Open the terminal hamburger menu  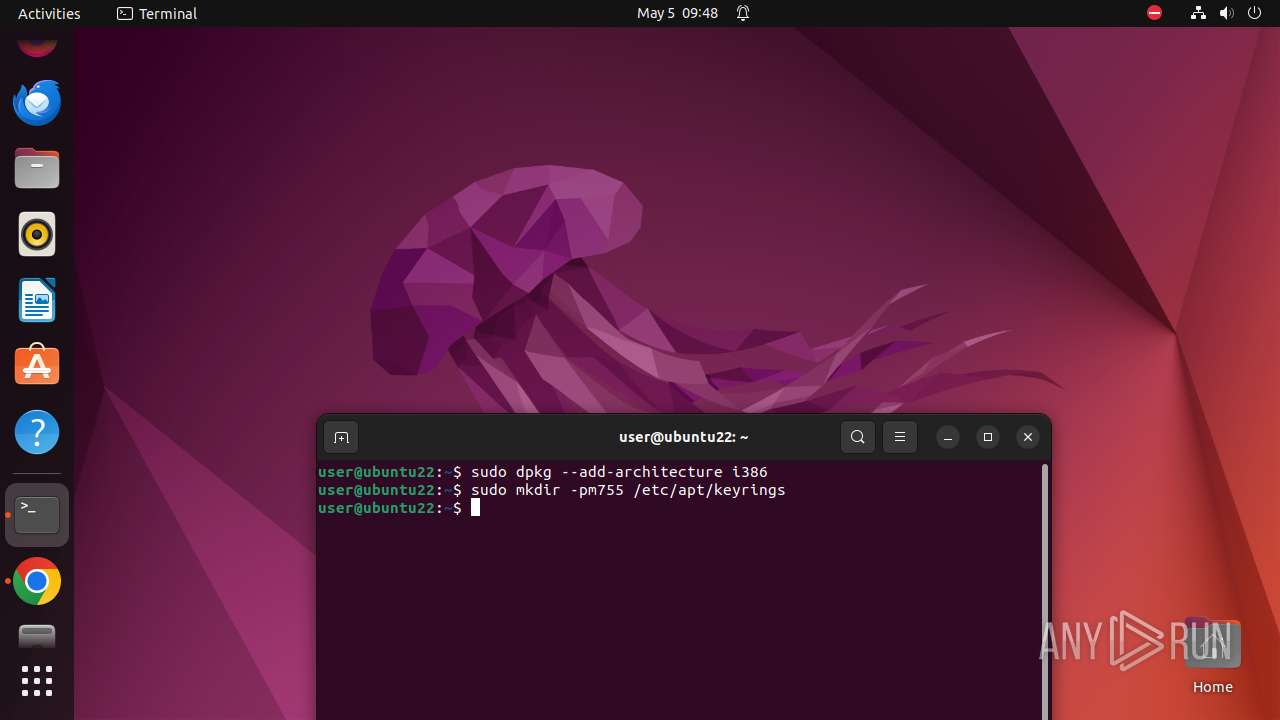point(900,437)
